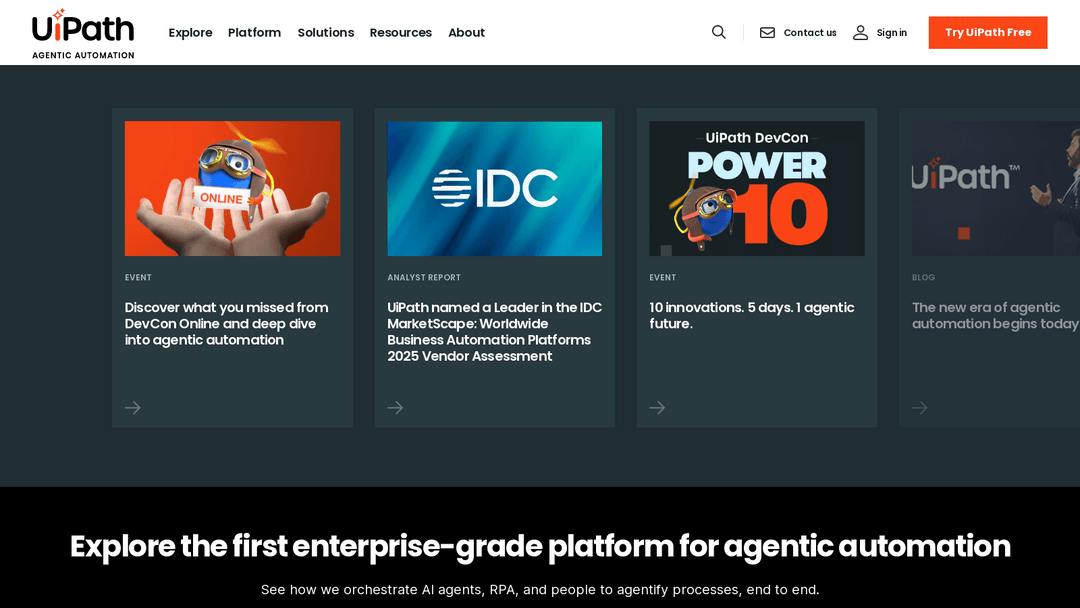Click the user profile icon beside Sign in
The width and height of the screenshot is (1080, 608).
[860, 33]
